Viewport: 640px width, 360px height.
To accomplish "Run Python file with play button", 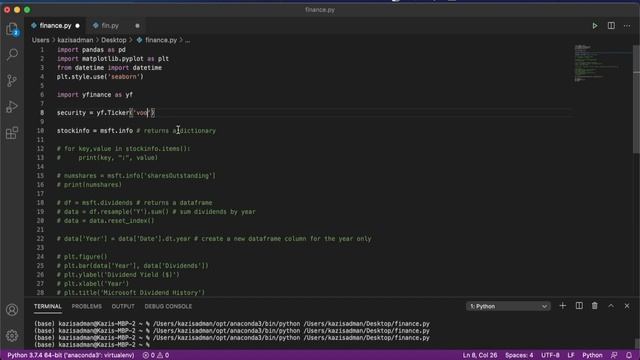I will 595,26.
